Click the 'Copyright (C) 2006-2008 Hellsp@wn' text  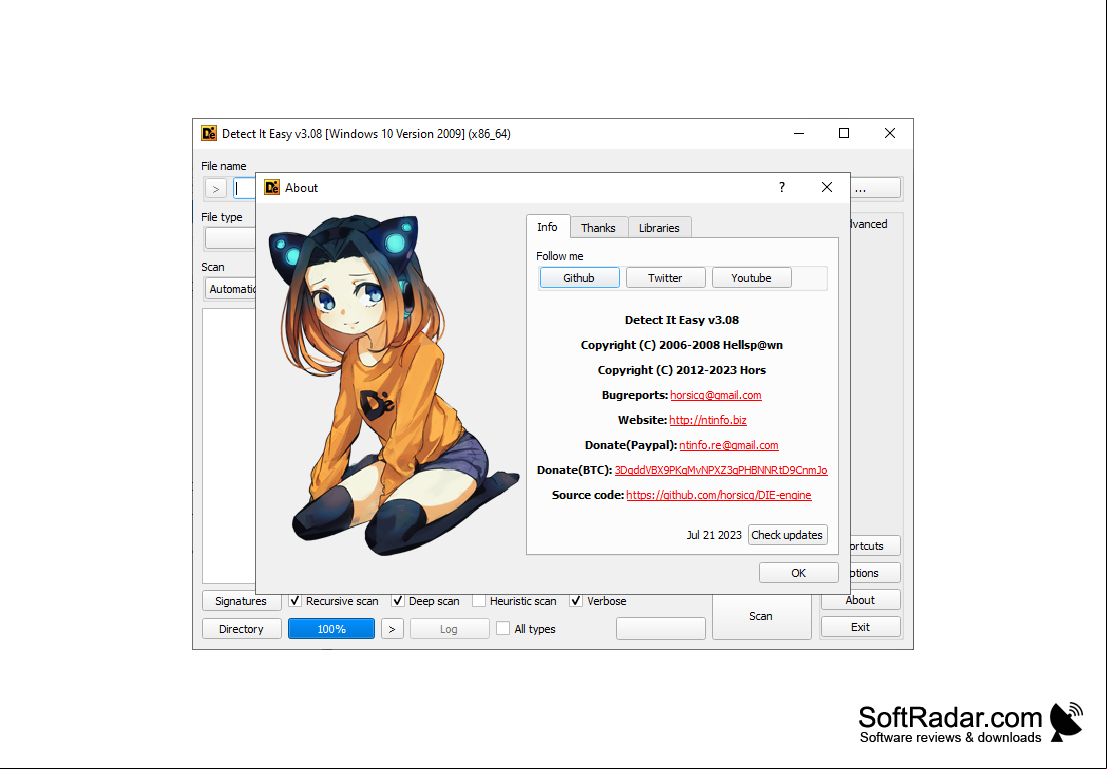[x=682, y=345]
